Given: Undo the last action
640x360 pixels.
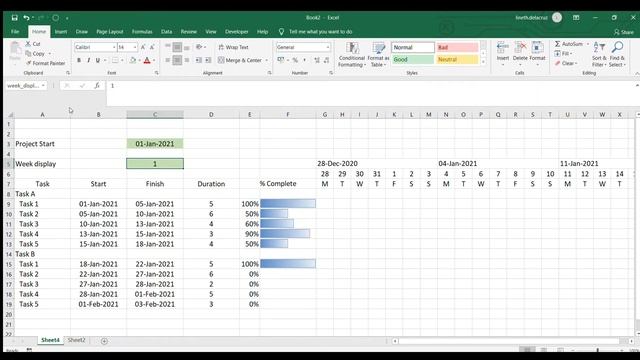Looking at the screenshot, I should [26, 18].
